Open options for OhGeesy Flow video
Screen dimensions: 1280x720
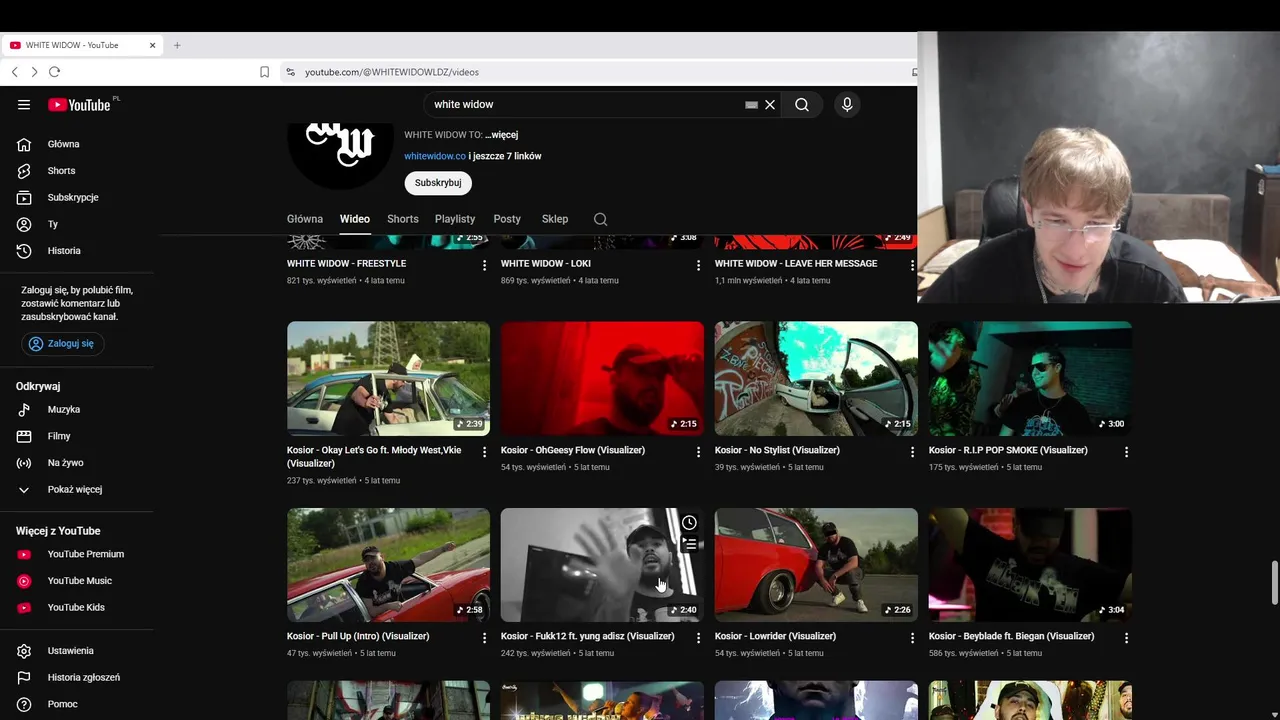point(698,452)
